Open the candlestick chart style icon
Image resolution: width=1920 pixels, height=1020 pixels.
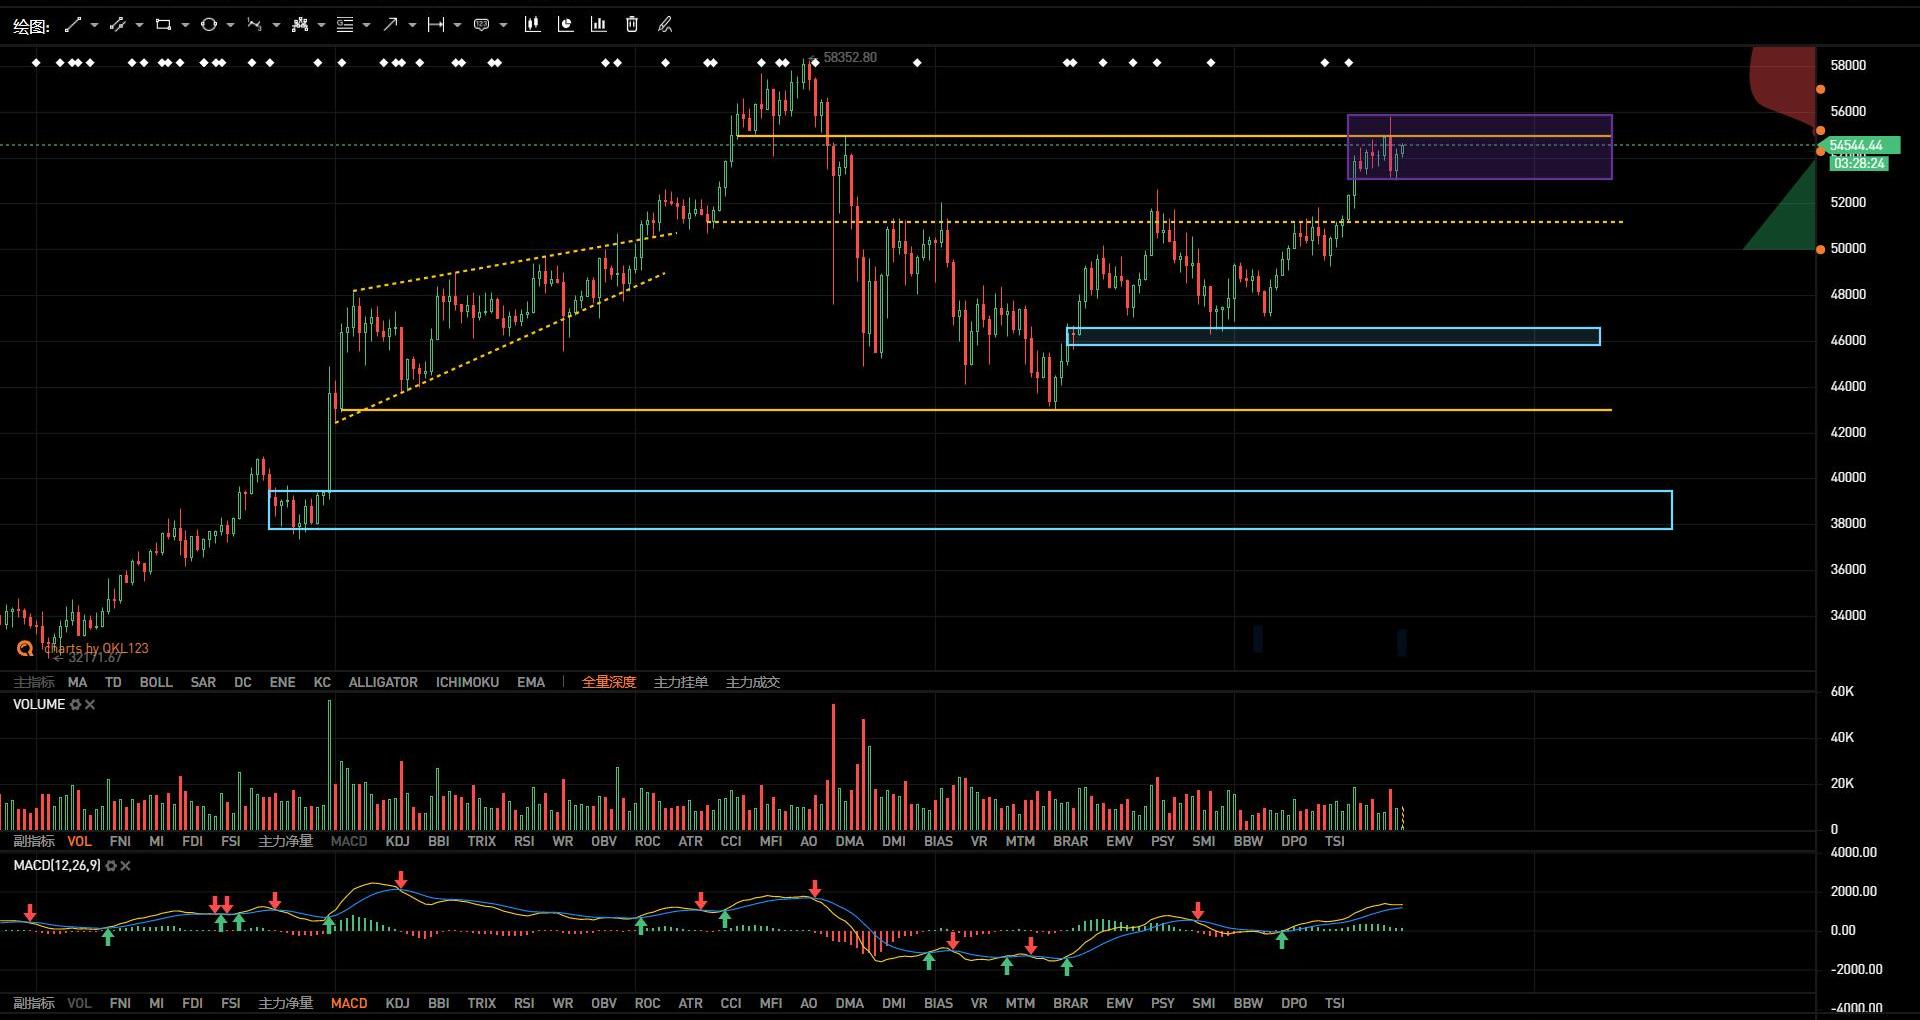pyautogui.click(x=532, y=25)
